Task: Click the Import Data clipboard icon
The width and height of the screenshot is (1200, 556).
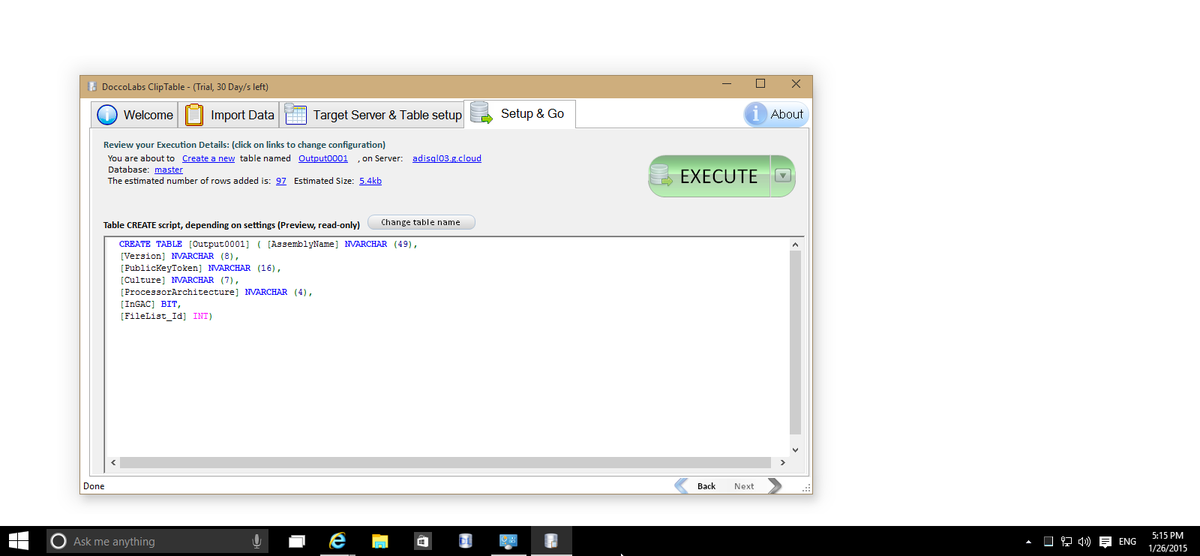Action: point(194,114)
